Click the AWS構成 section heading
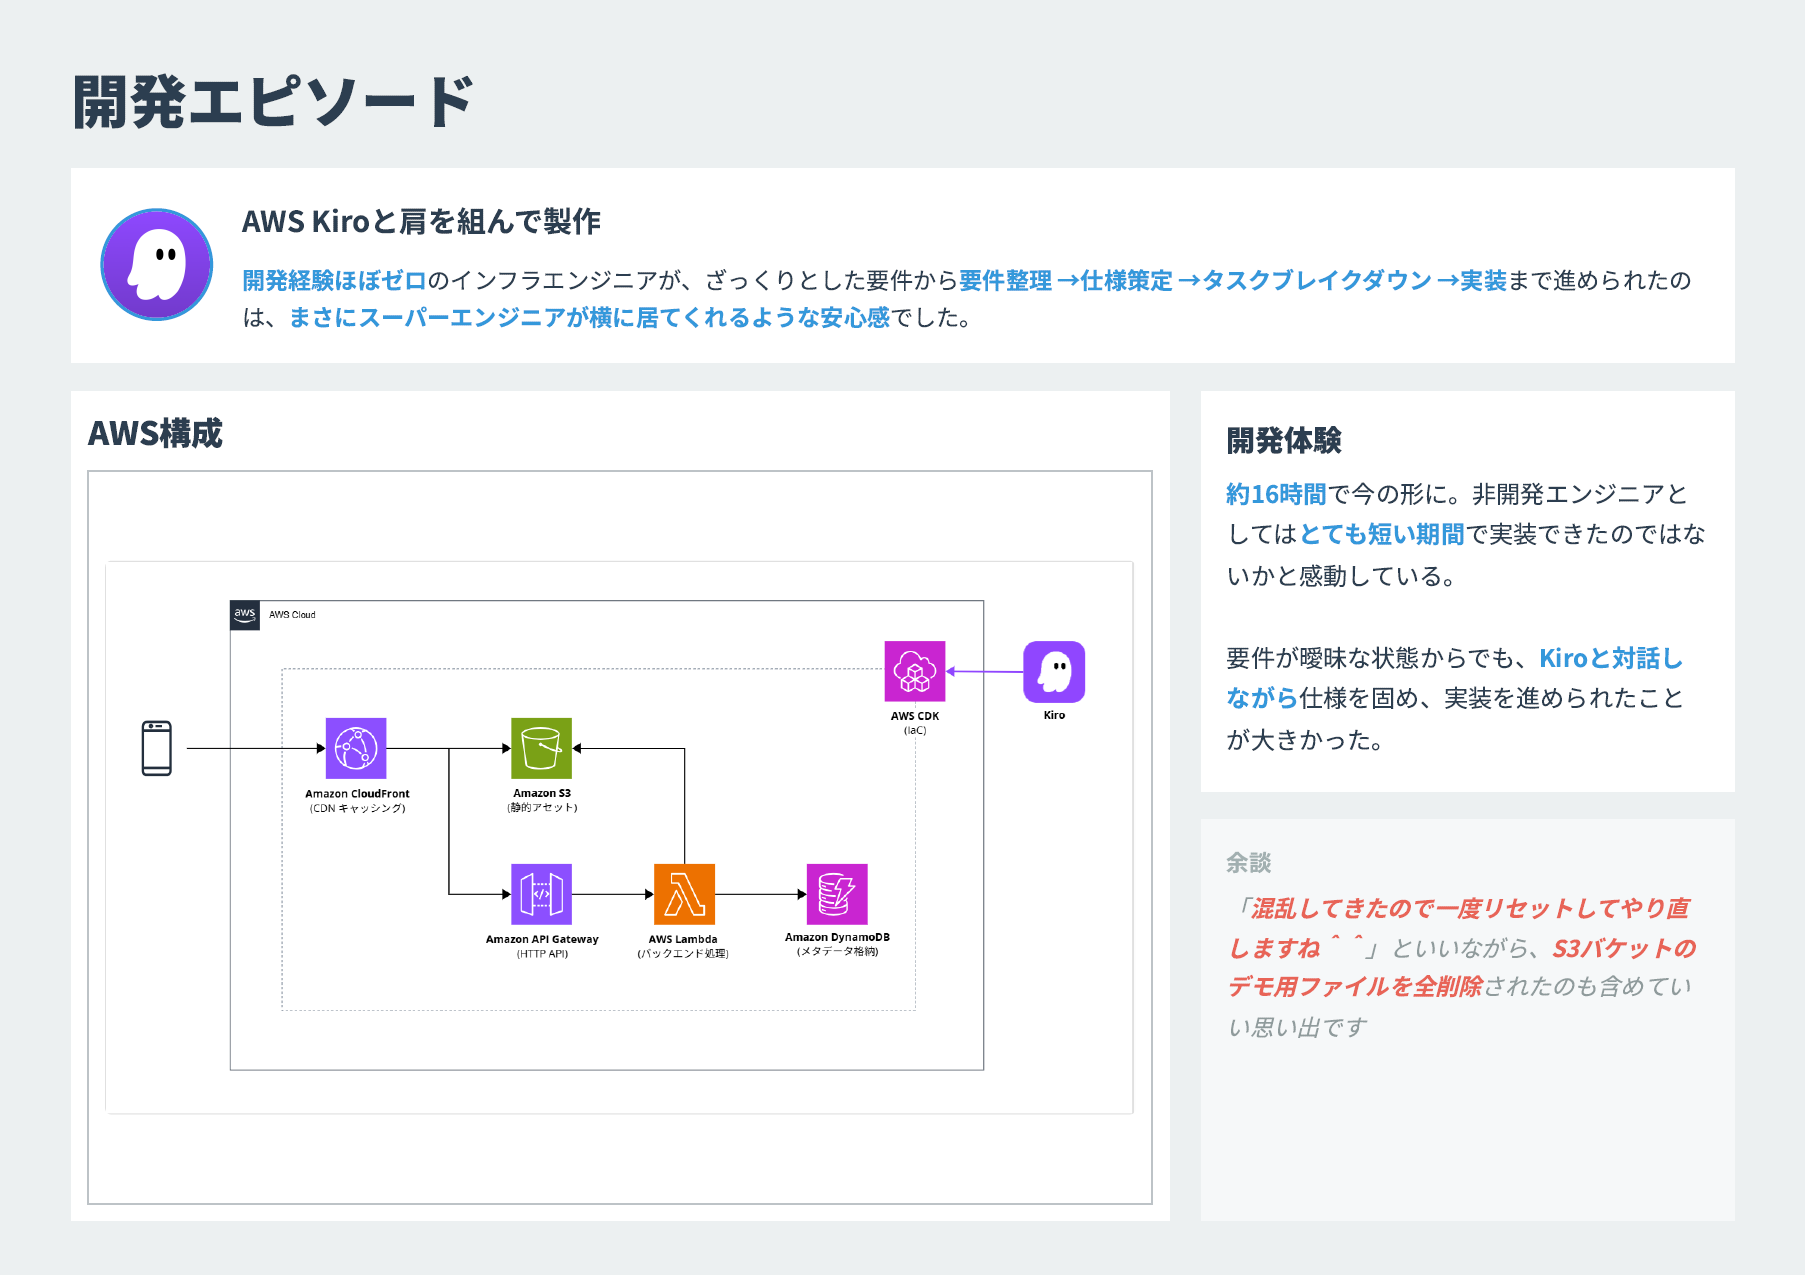 (x=156, y=434)
